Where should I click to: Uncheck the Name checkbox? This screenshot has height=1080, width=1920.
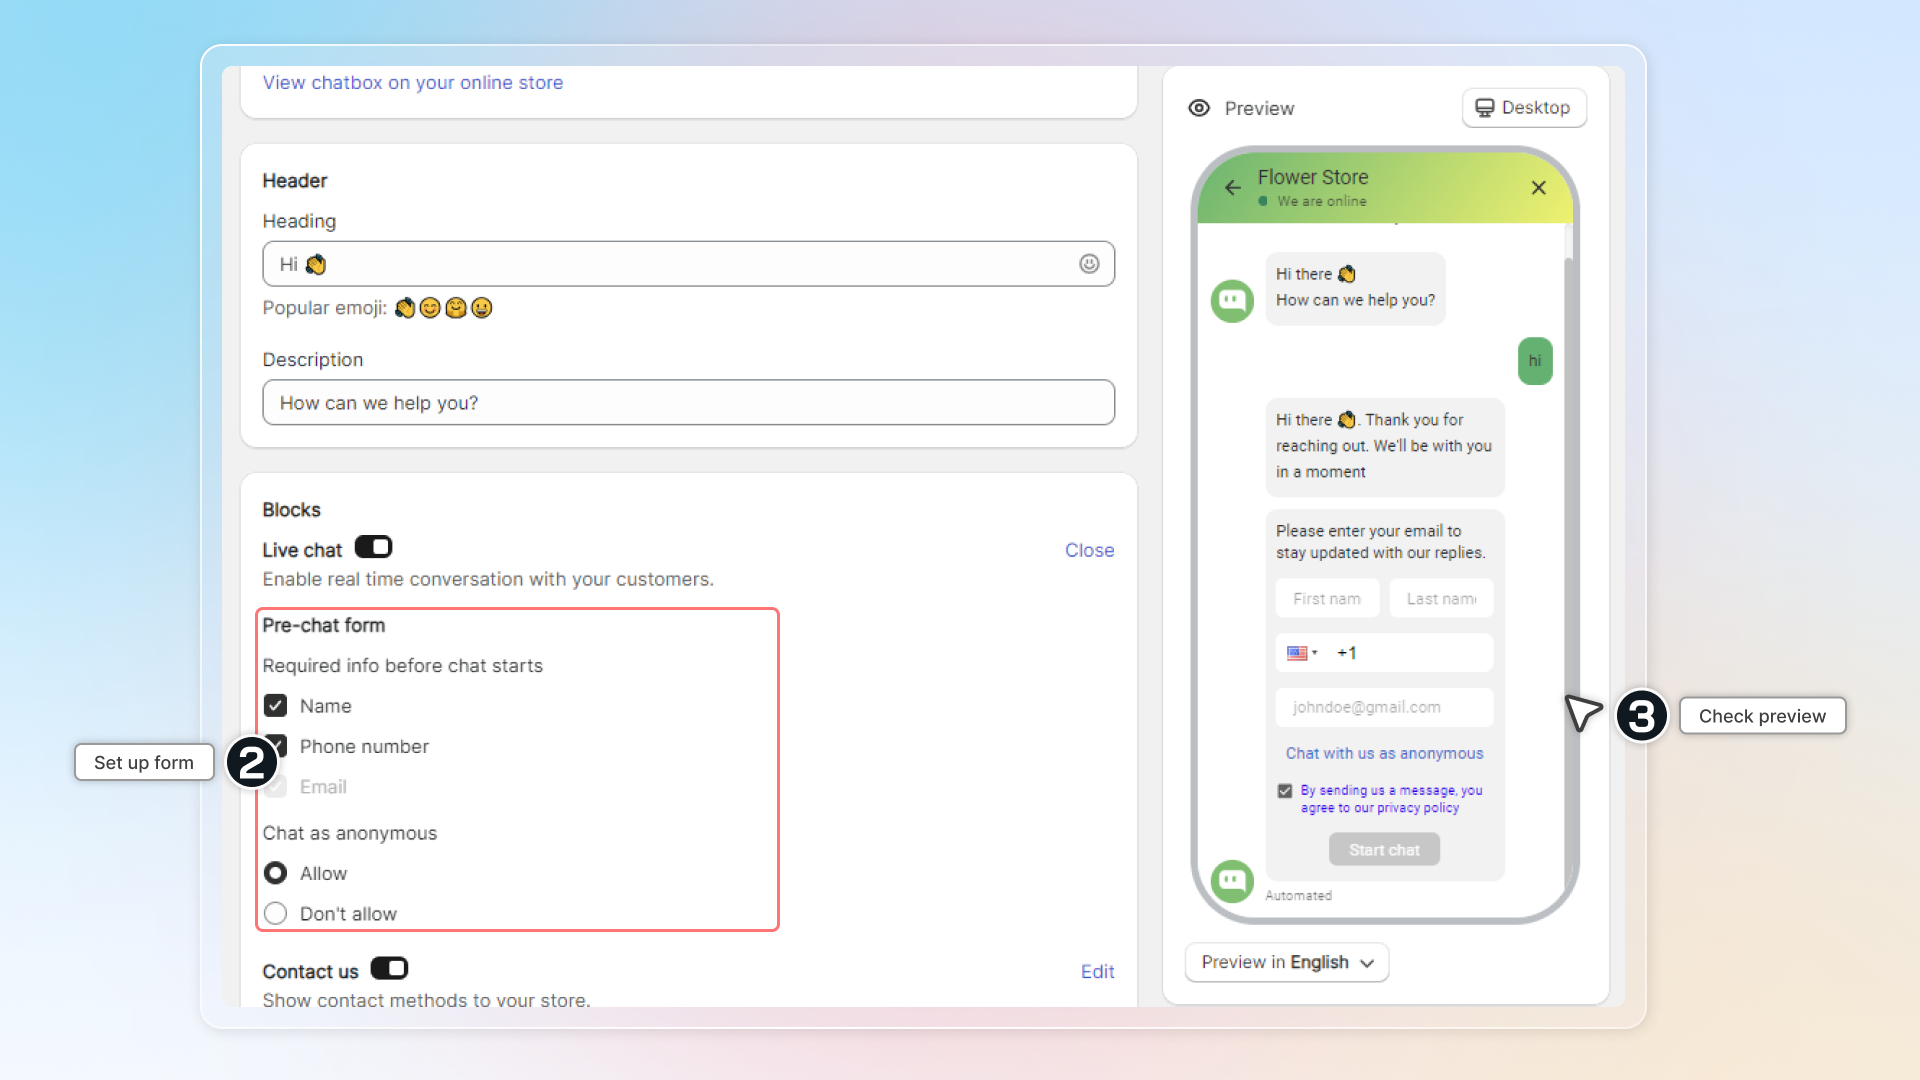point(276,706)
